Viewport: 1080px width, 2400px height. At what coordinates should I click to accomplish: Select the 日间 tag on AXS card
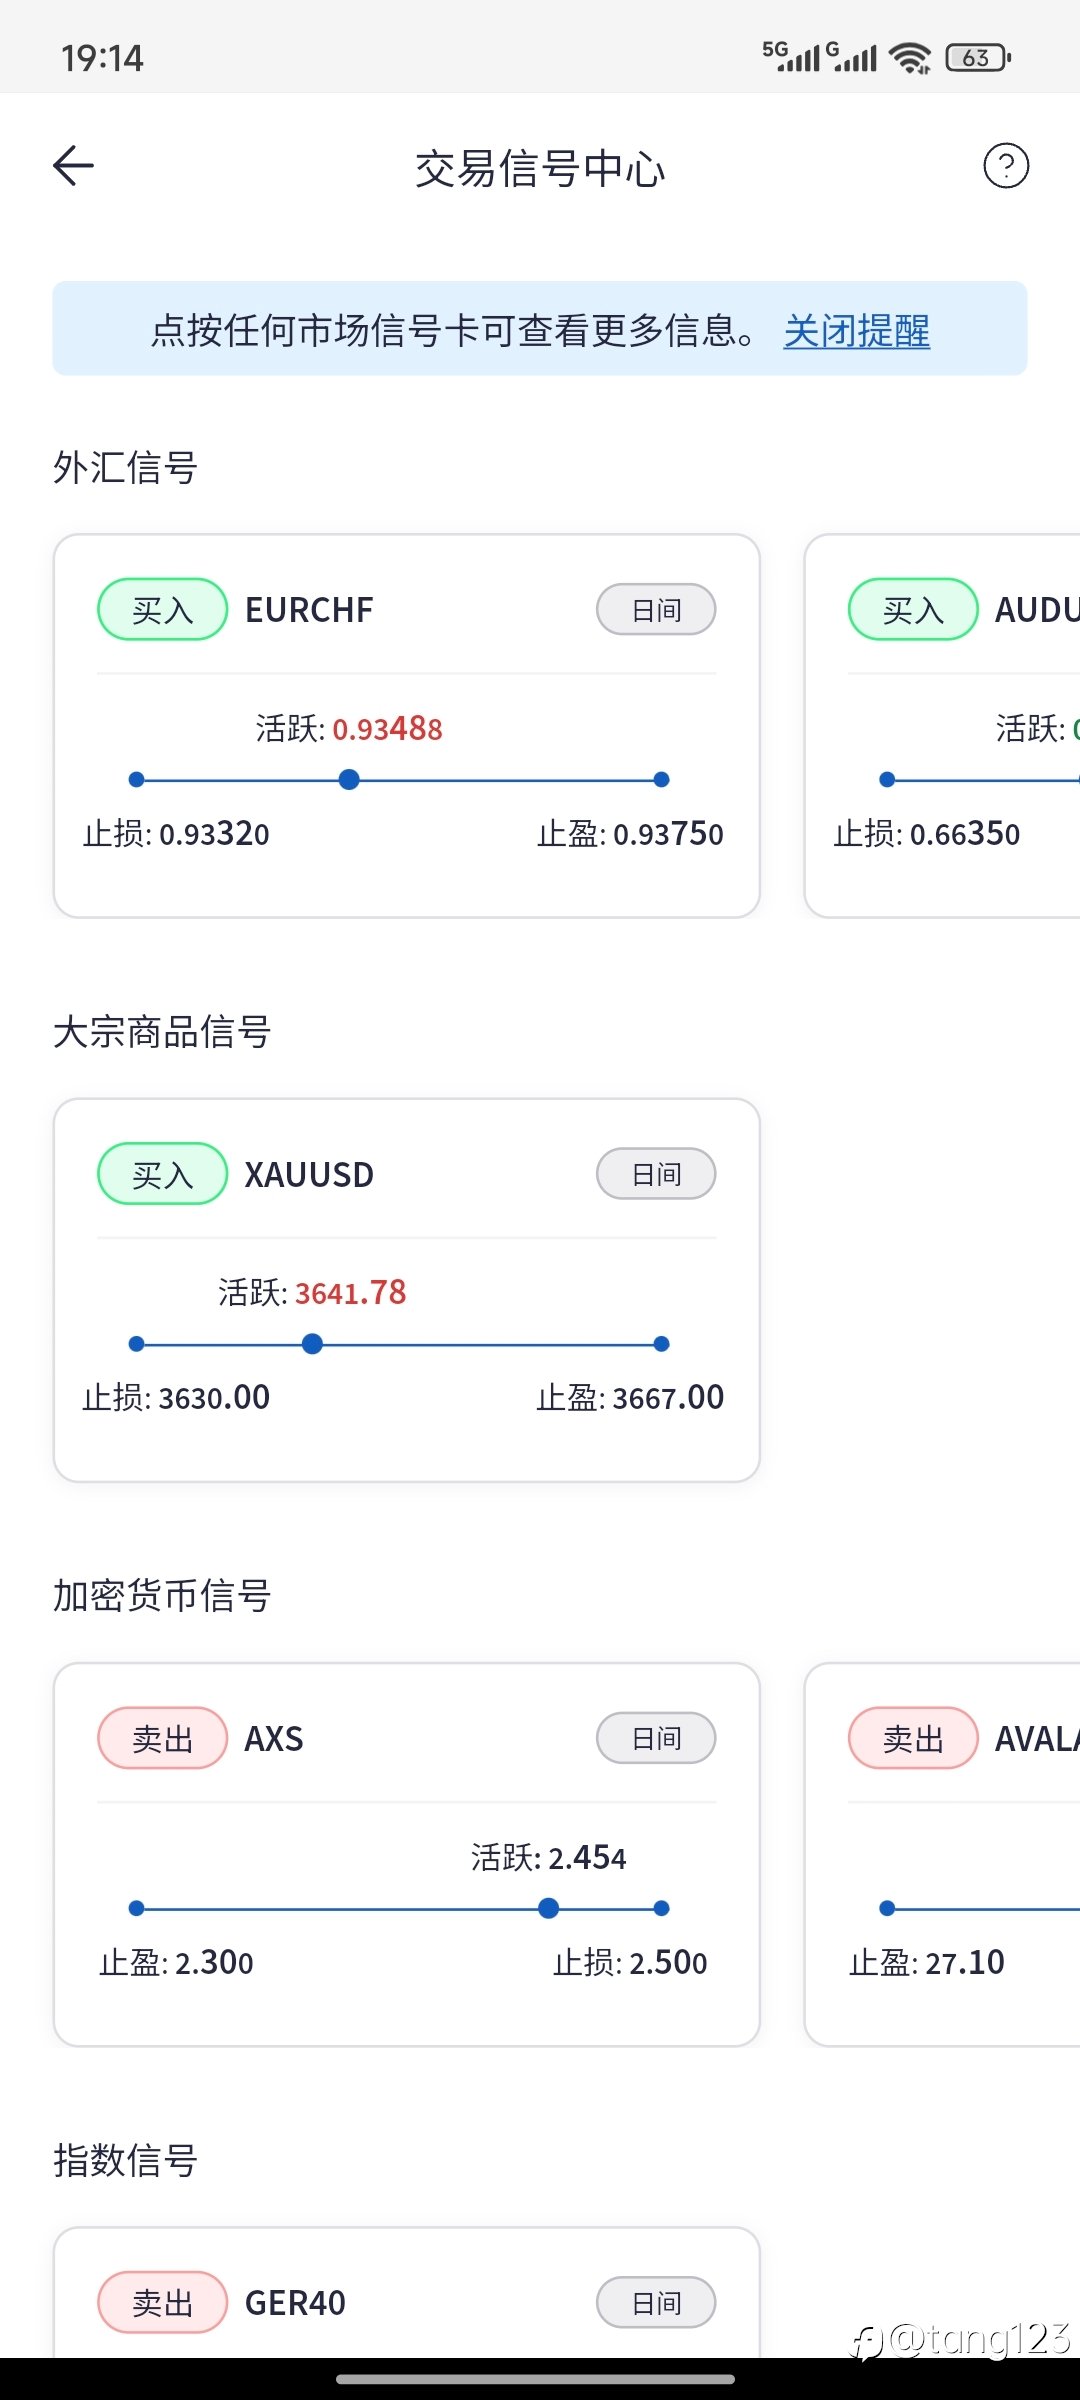[656, 1738]
